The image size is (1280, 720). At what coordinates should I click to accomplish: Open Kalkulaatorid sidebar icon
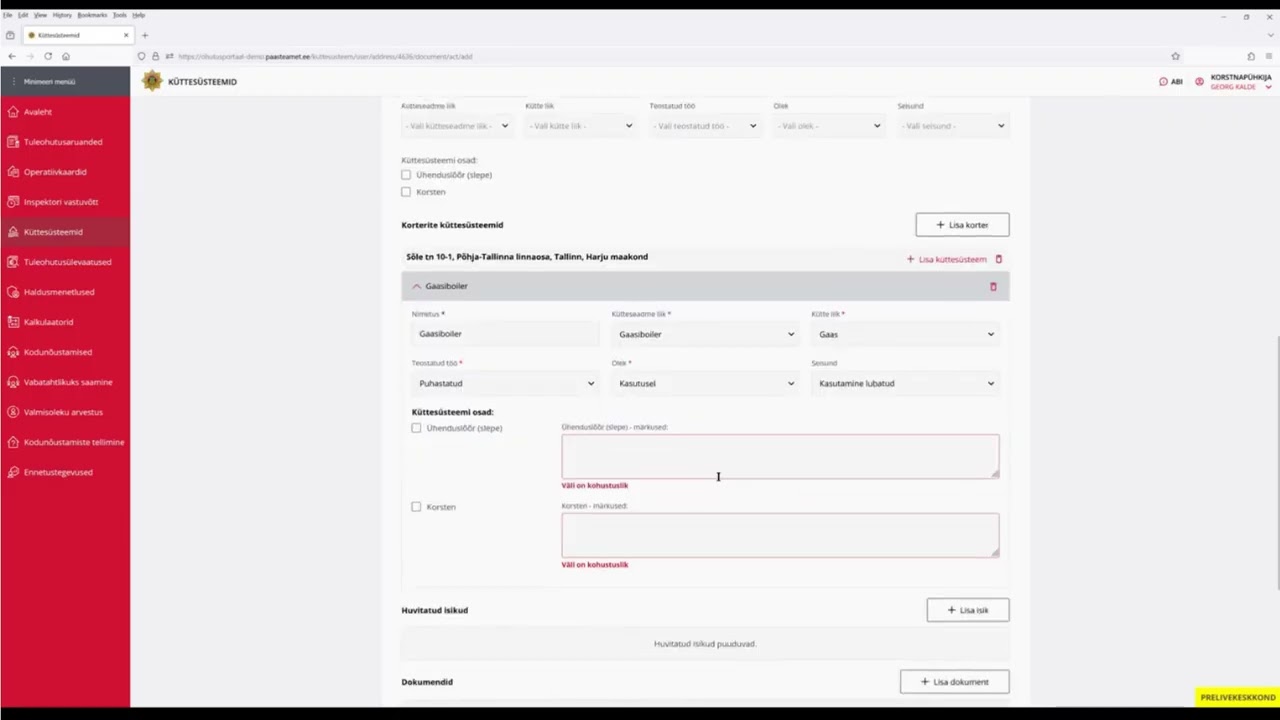click(13, 322)
